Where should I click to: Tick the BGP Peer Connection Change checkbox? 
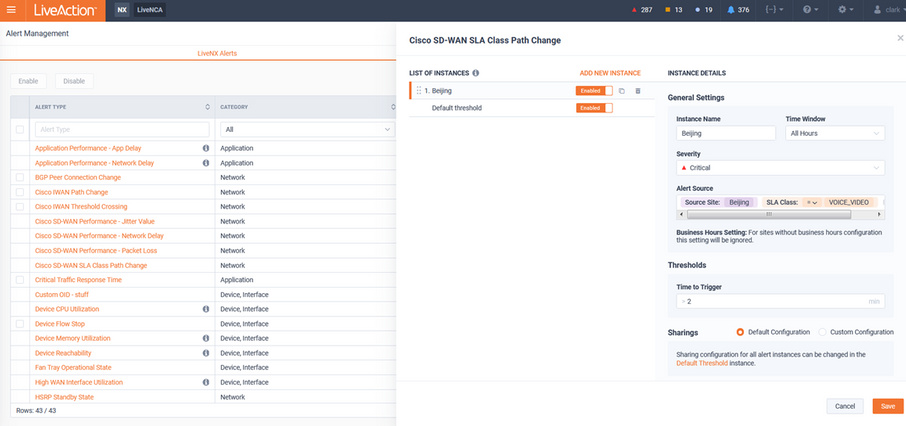20,177
